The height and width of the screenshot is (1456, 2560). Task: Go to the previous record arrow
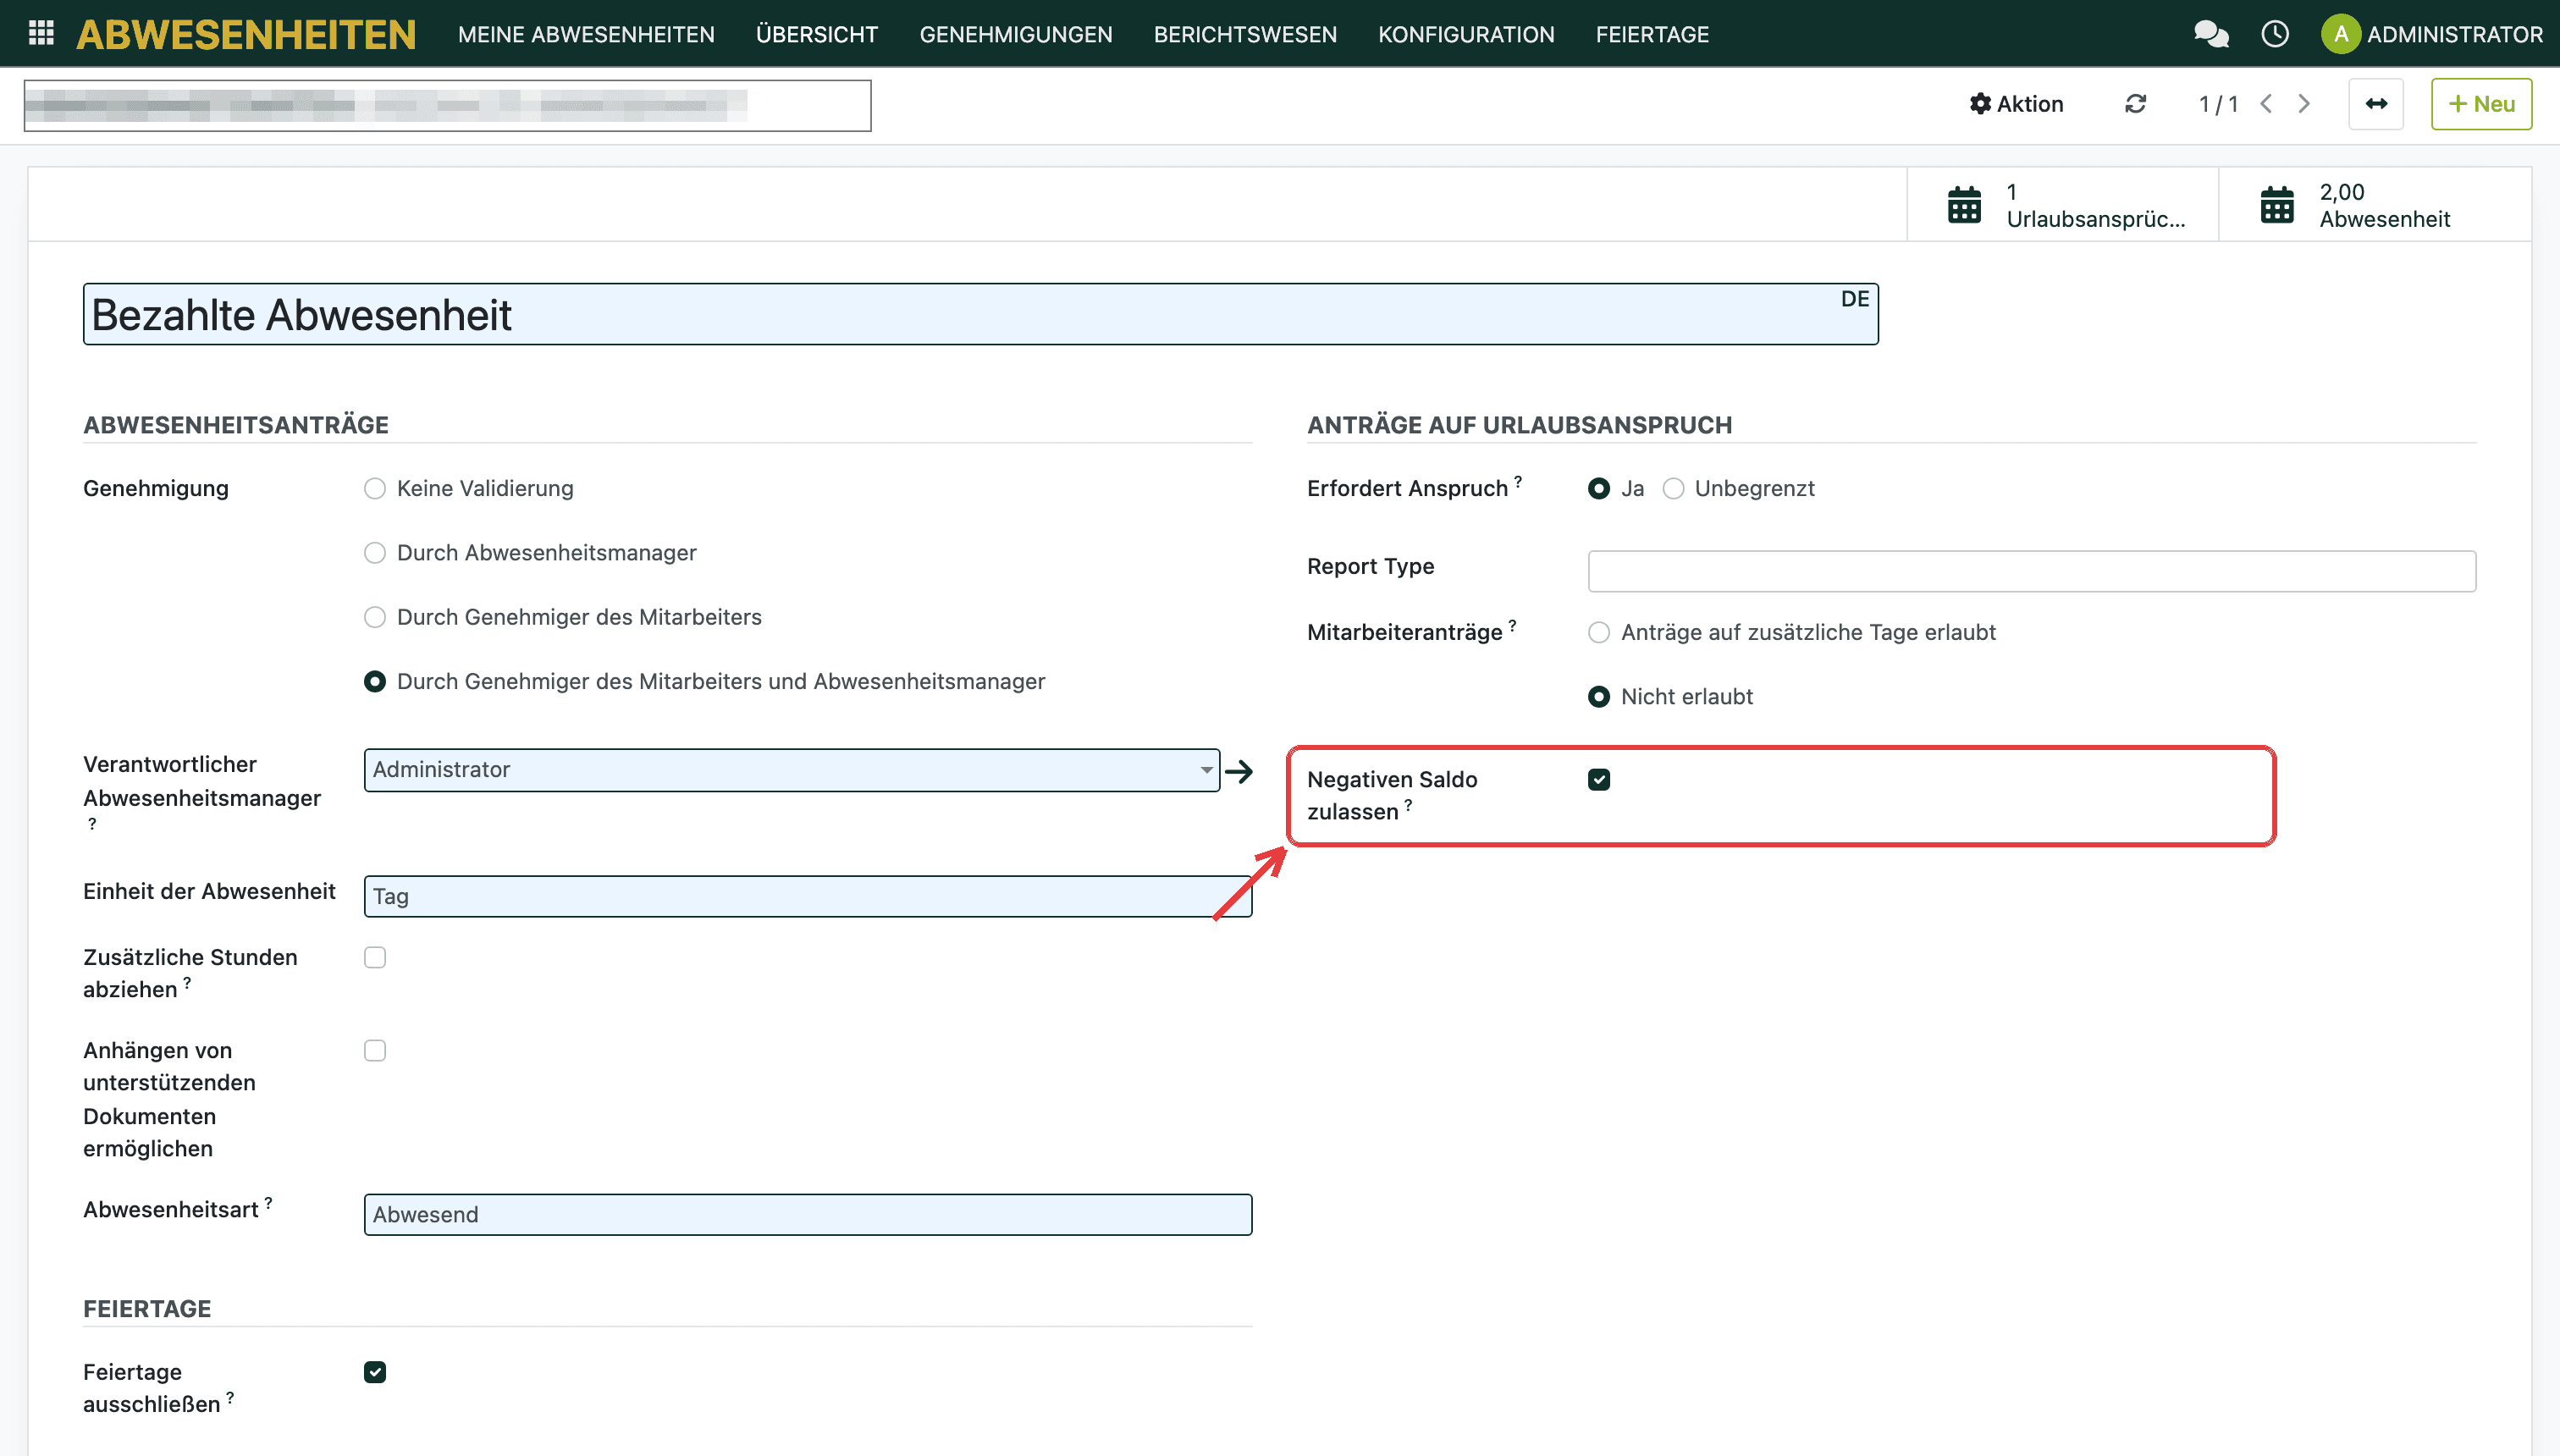(x=2267, y=104)
